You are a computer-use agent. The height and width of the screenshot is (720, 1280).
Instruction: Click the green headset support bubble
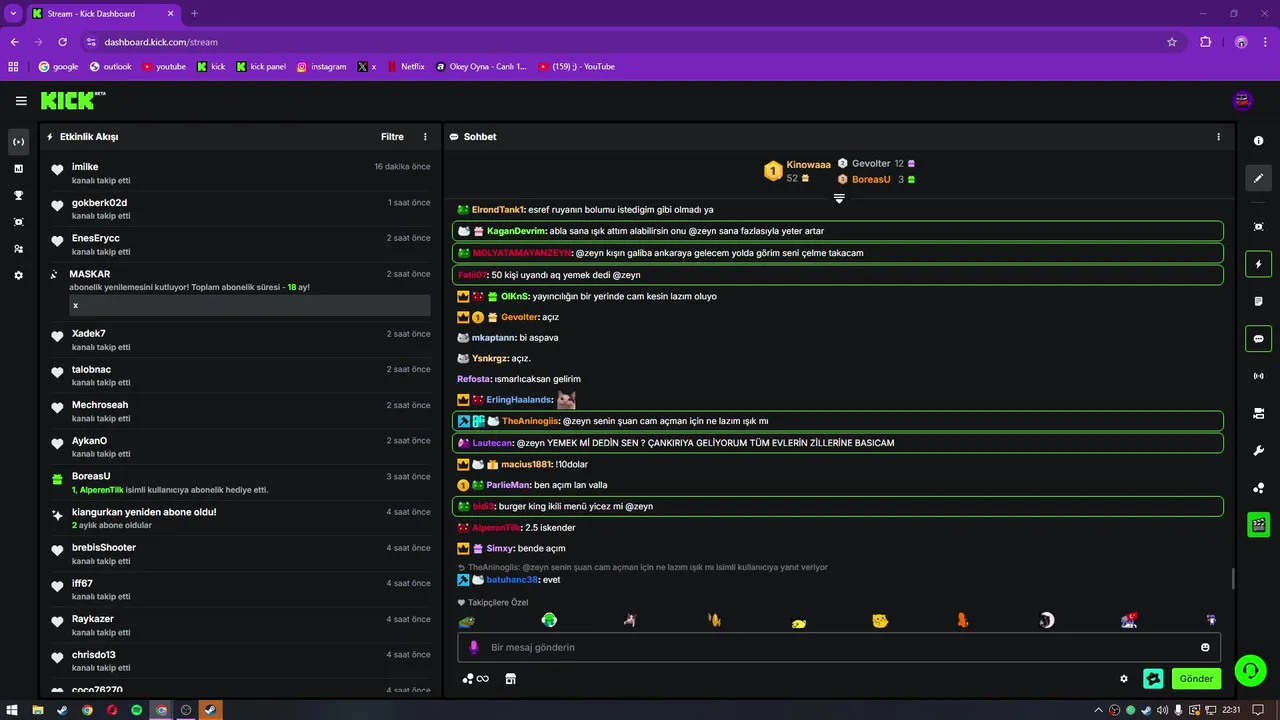1250,670
